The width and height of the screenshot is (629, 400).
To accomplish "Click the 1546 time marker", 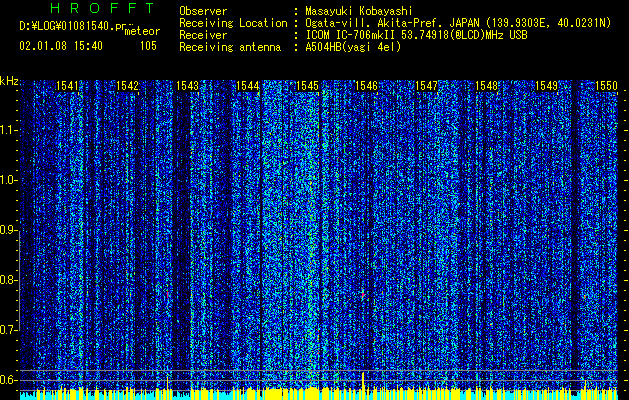I will [x=367, y=86].
